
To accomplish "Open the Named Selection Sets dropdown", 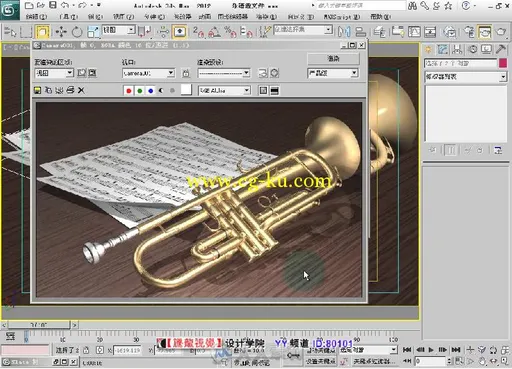I will [303, 30].
